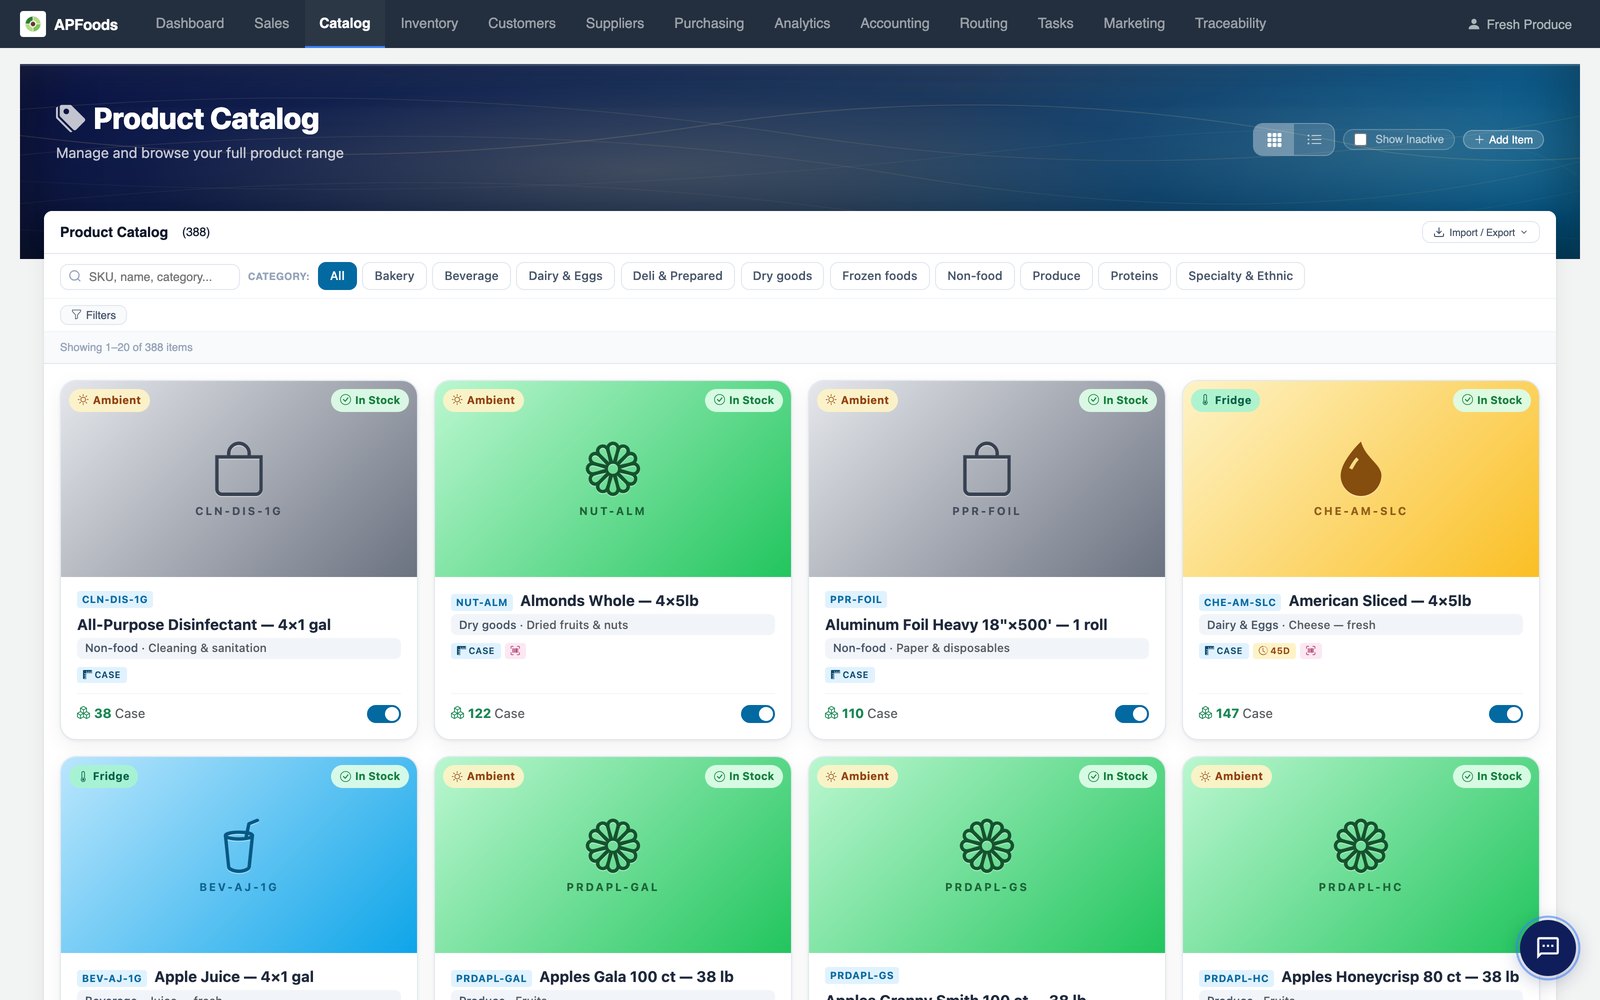Click the pink tag icon on Almonds Whole
1600x1000 pixels.
[515, 651]
